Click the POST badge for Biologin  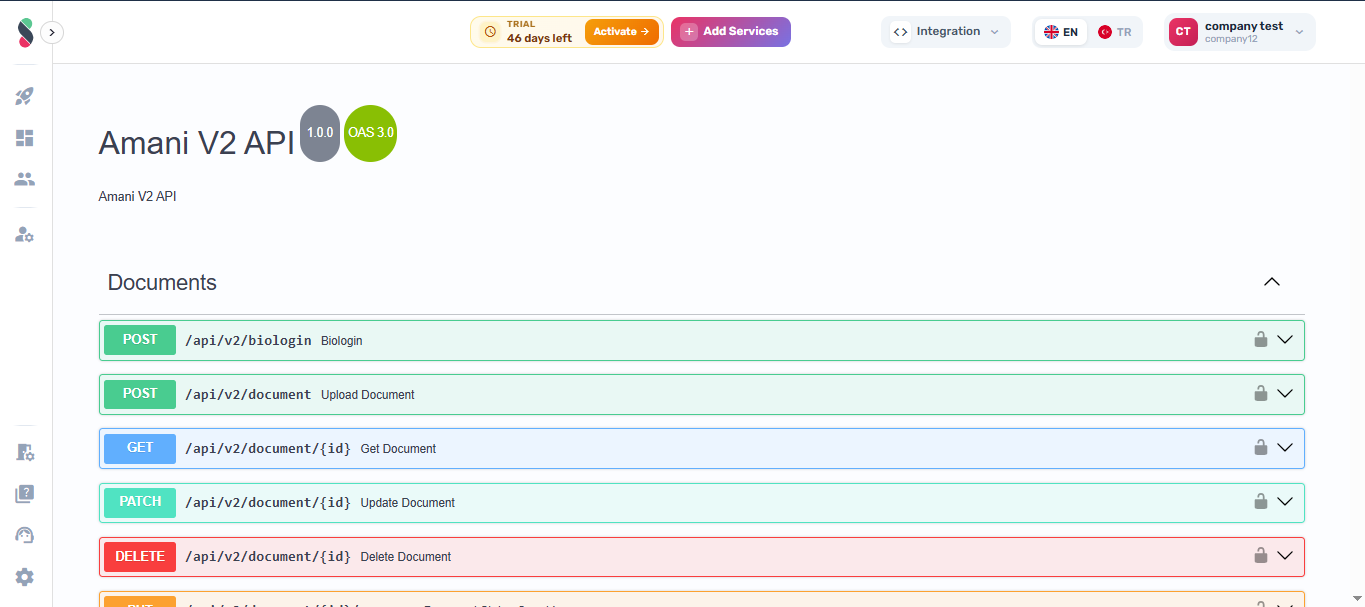tap(140, 340)
